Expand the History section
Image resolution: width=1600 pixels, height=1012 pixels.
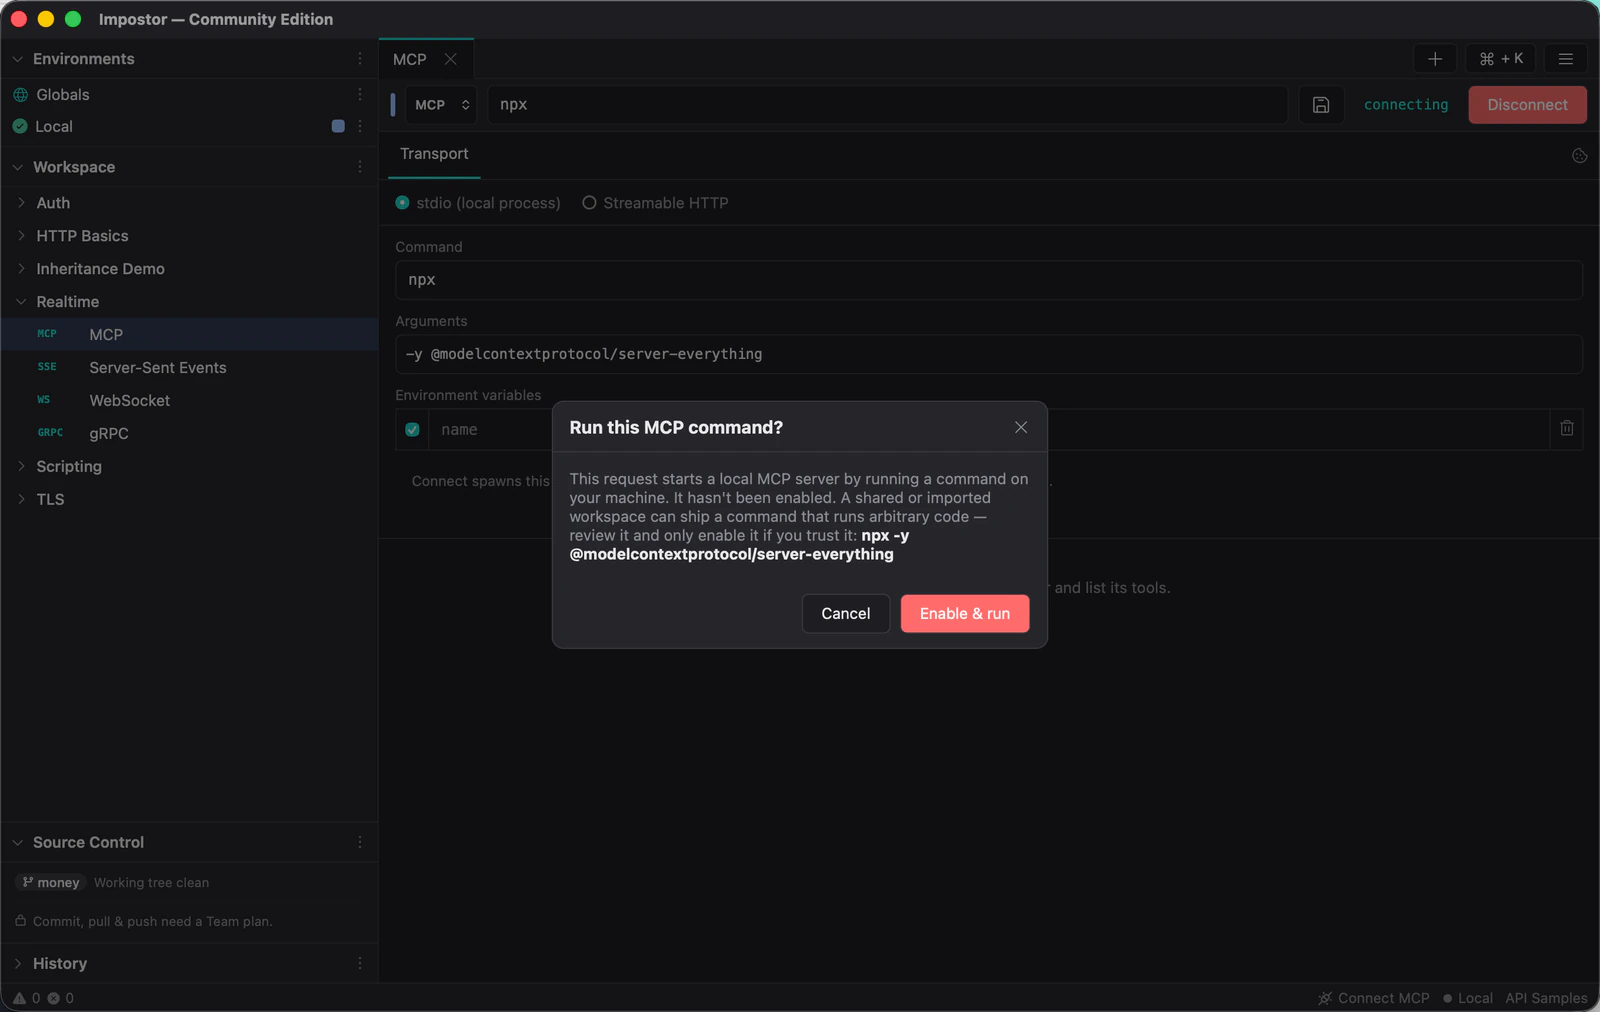coord(18,963)
